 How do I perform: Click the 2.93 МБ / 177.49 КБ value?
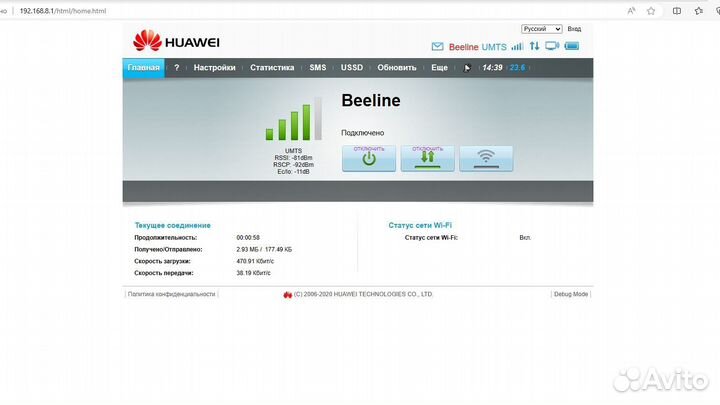264,250
